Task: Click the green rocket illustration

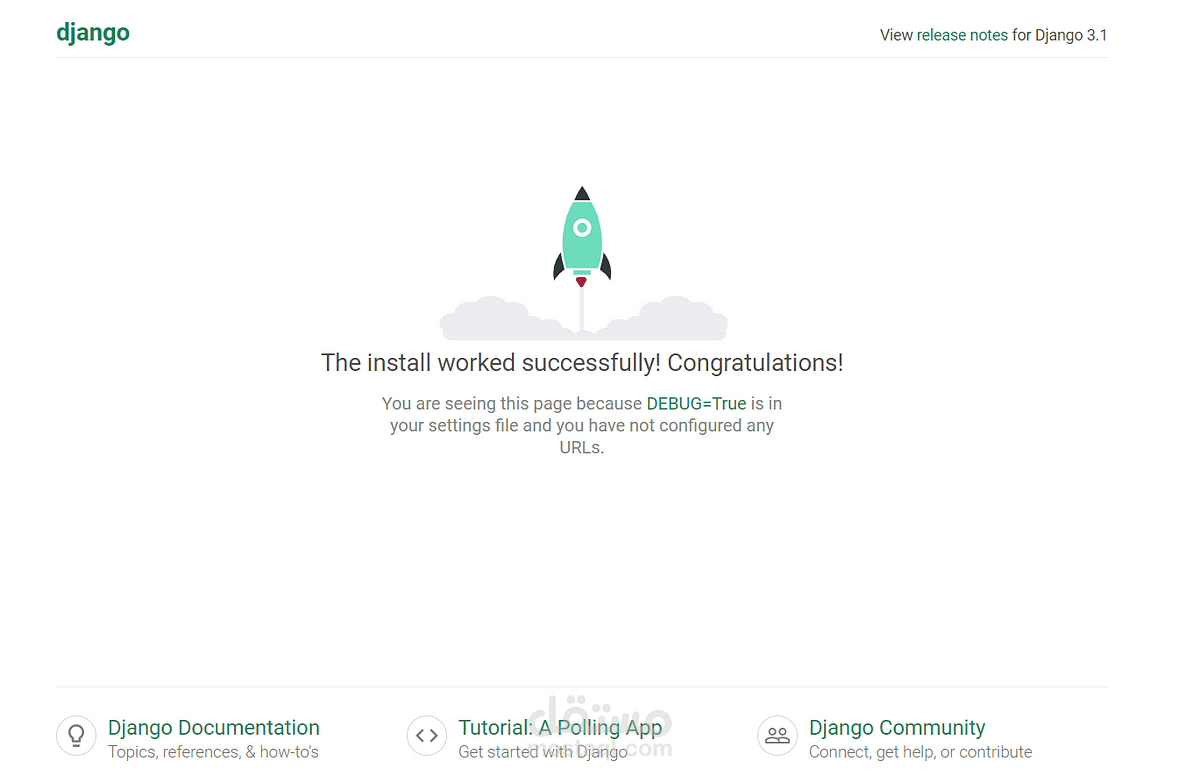Action: (581, 235)
